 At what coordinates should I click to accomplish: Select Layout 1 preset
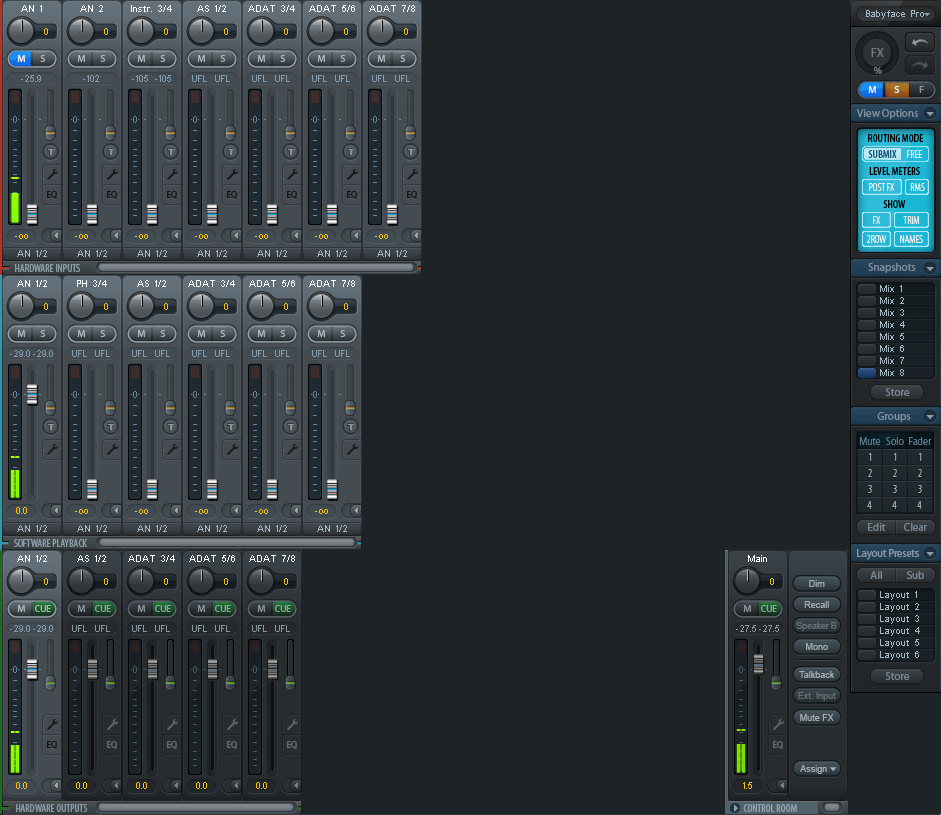pos(895,595)
